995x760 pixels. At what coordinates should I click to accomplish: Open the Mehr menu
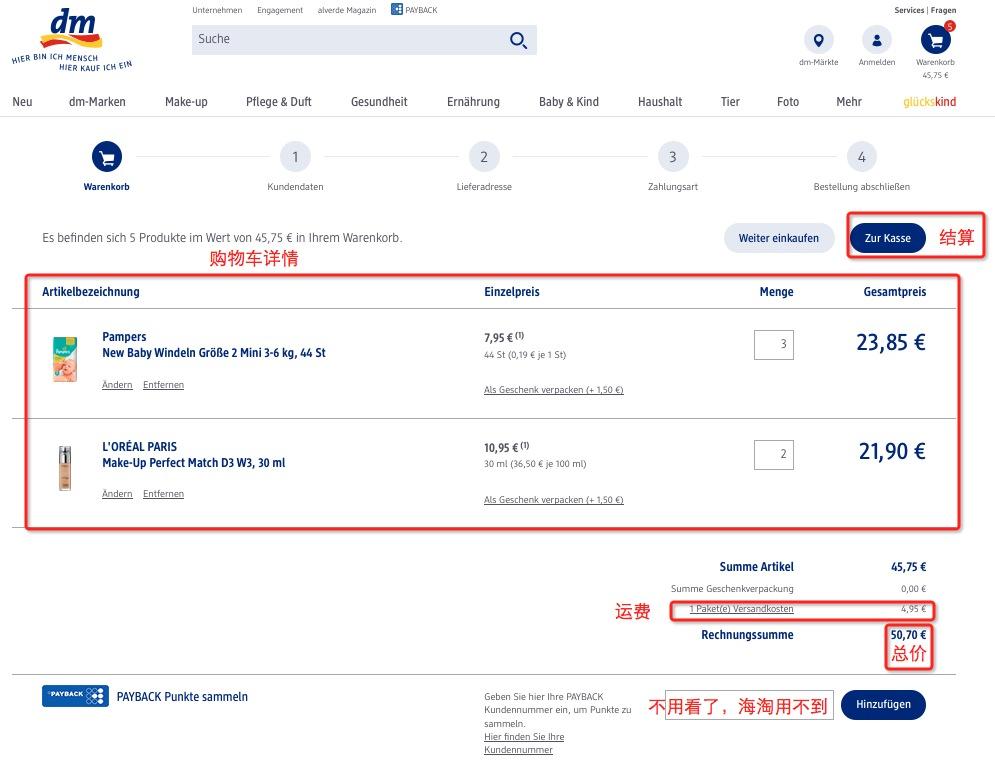[x=848, y=102]
